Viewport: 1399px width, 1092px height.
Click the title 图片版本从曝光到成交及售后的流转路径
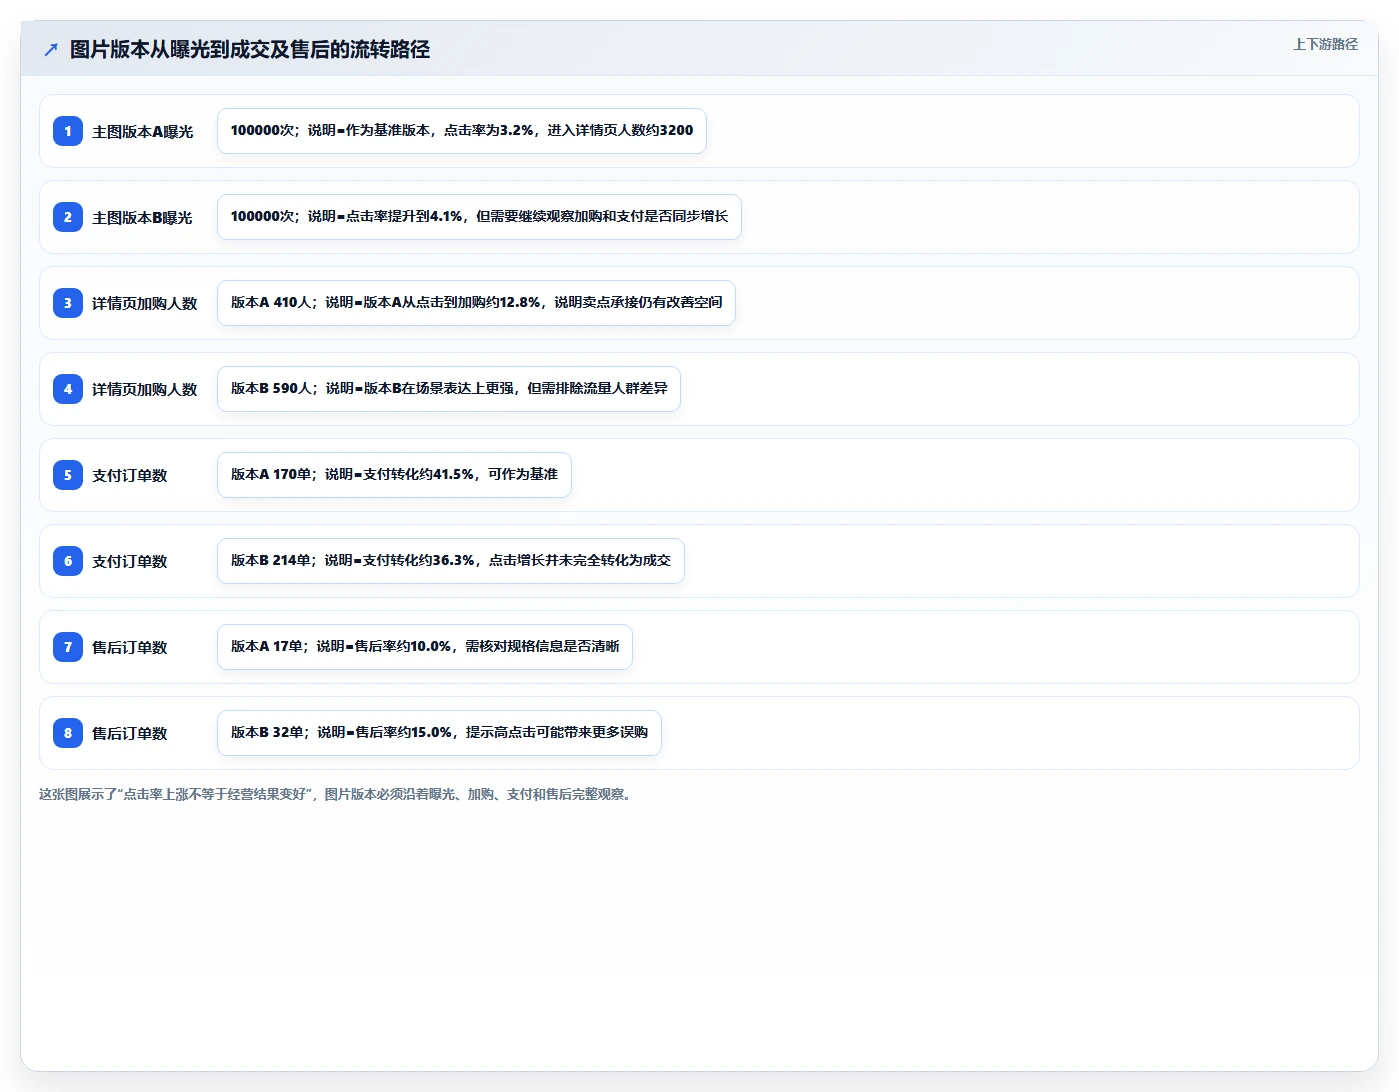pyautogui.click(x=250, y=50)
